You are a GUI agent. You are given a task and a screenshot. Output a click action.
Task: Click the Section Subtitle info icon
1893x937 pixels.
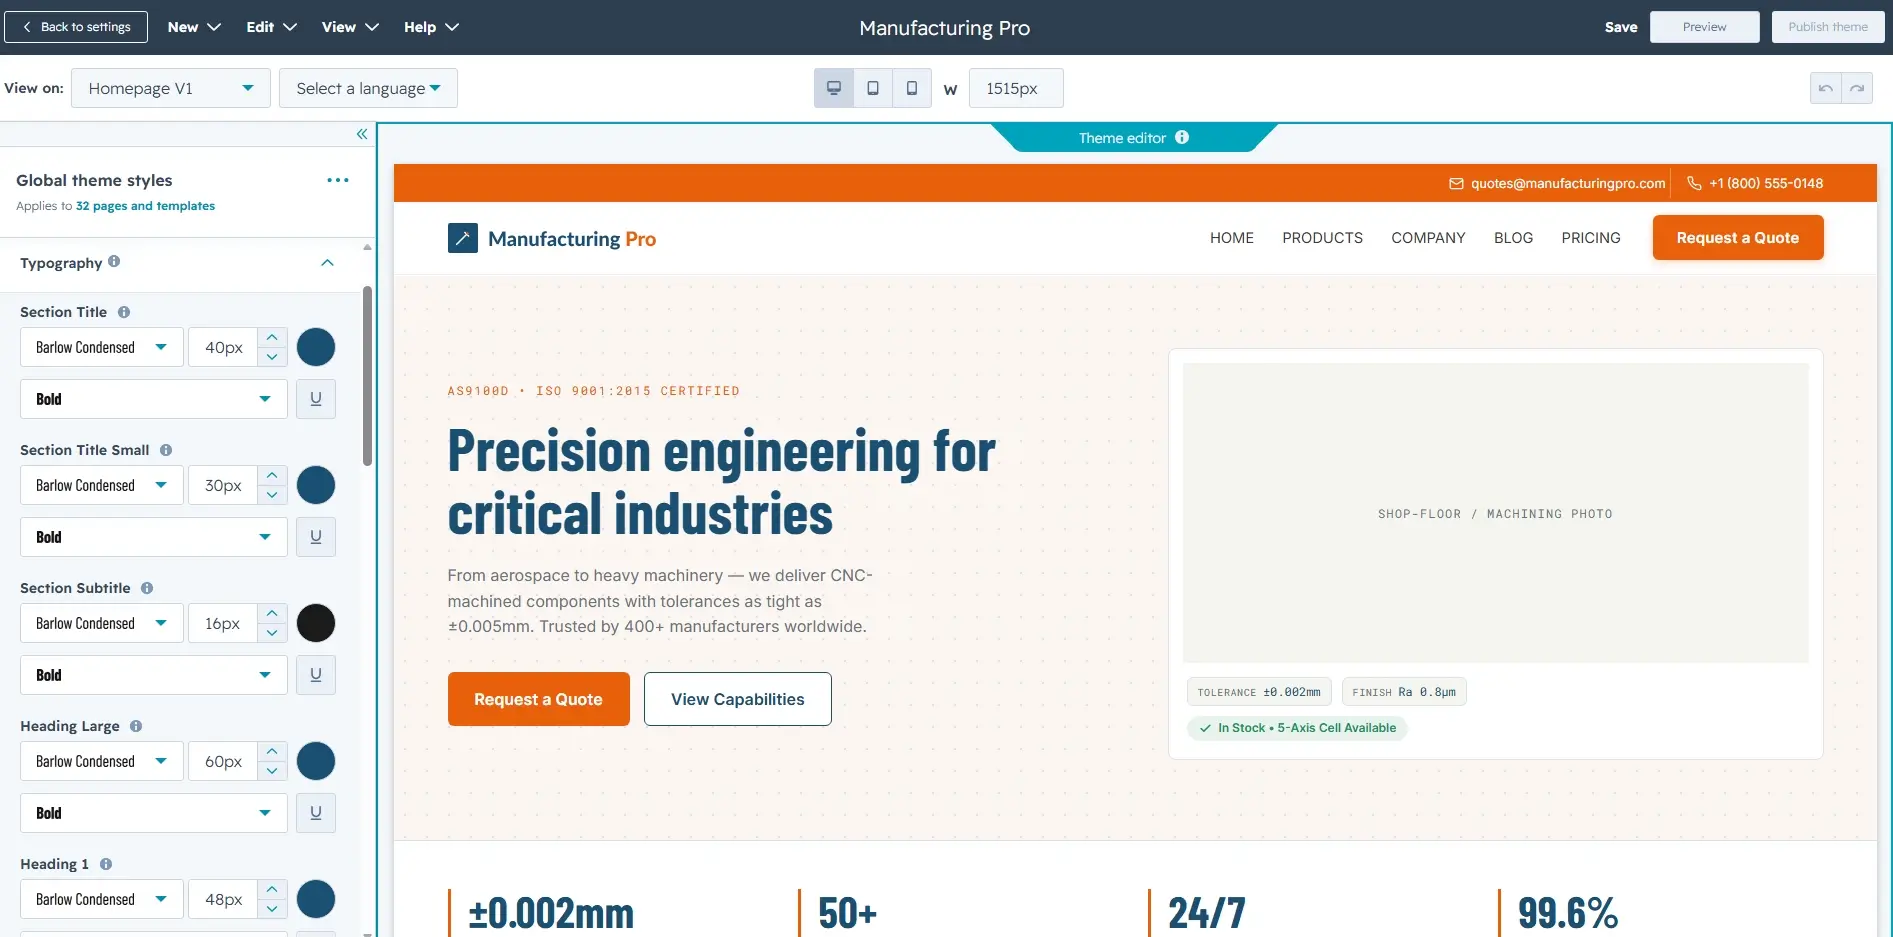click(x=147, y=588)
